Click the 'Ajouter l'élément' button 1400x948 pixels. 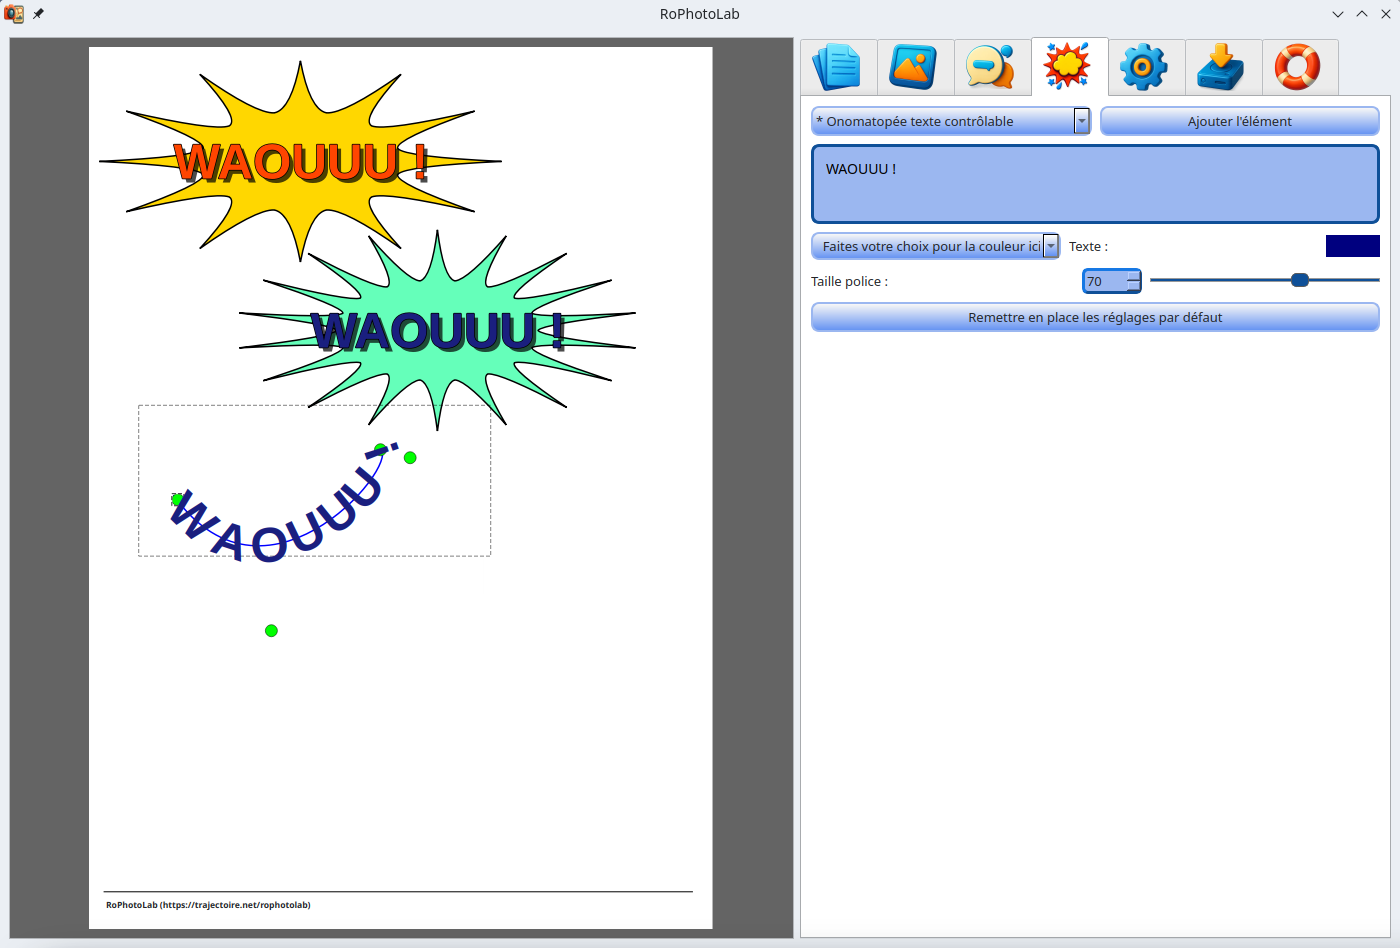pos(1239,121)
